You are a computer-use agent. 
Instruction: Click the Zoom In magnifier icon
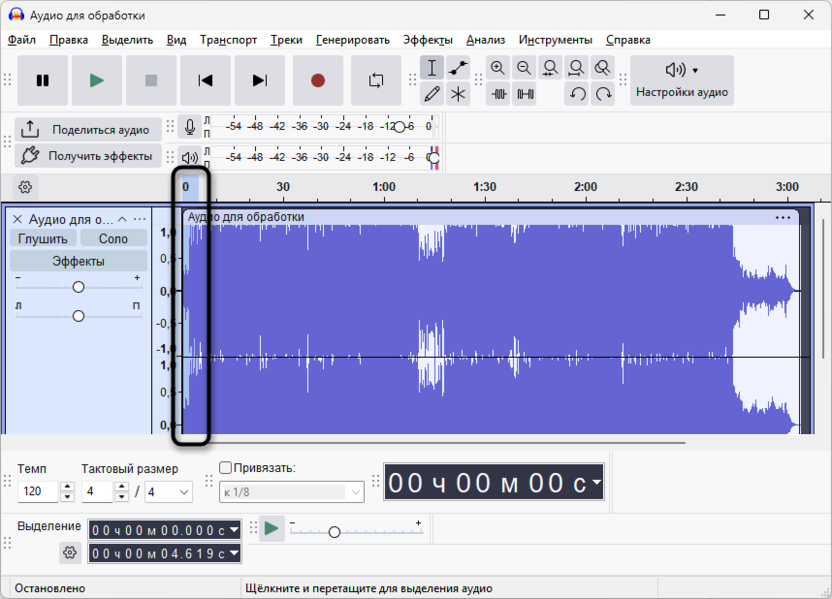point(498,68)
